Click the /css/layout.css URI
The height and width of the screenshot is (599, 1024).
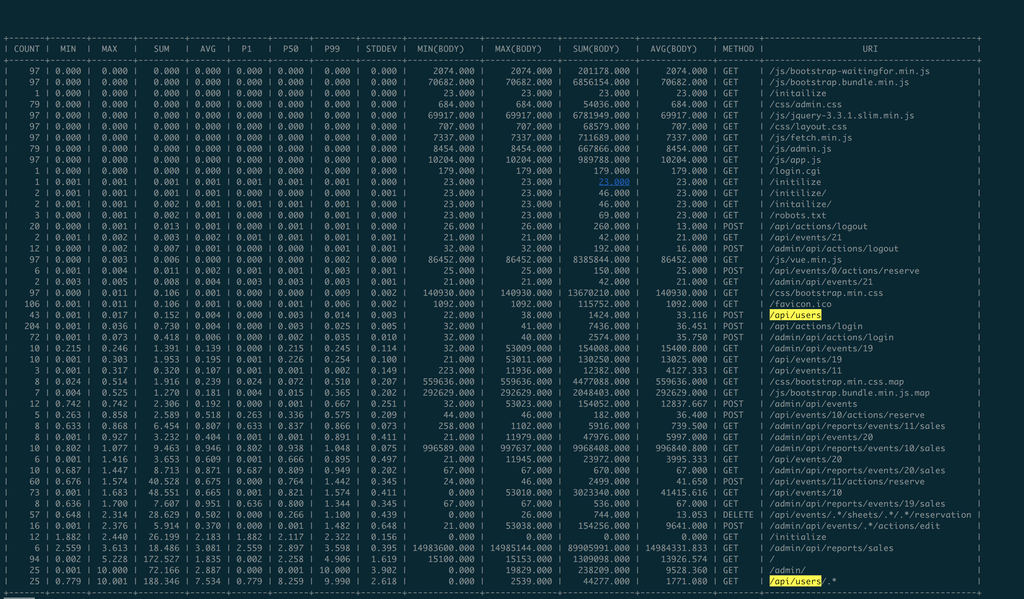coord(808,127)
